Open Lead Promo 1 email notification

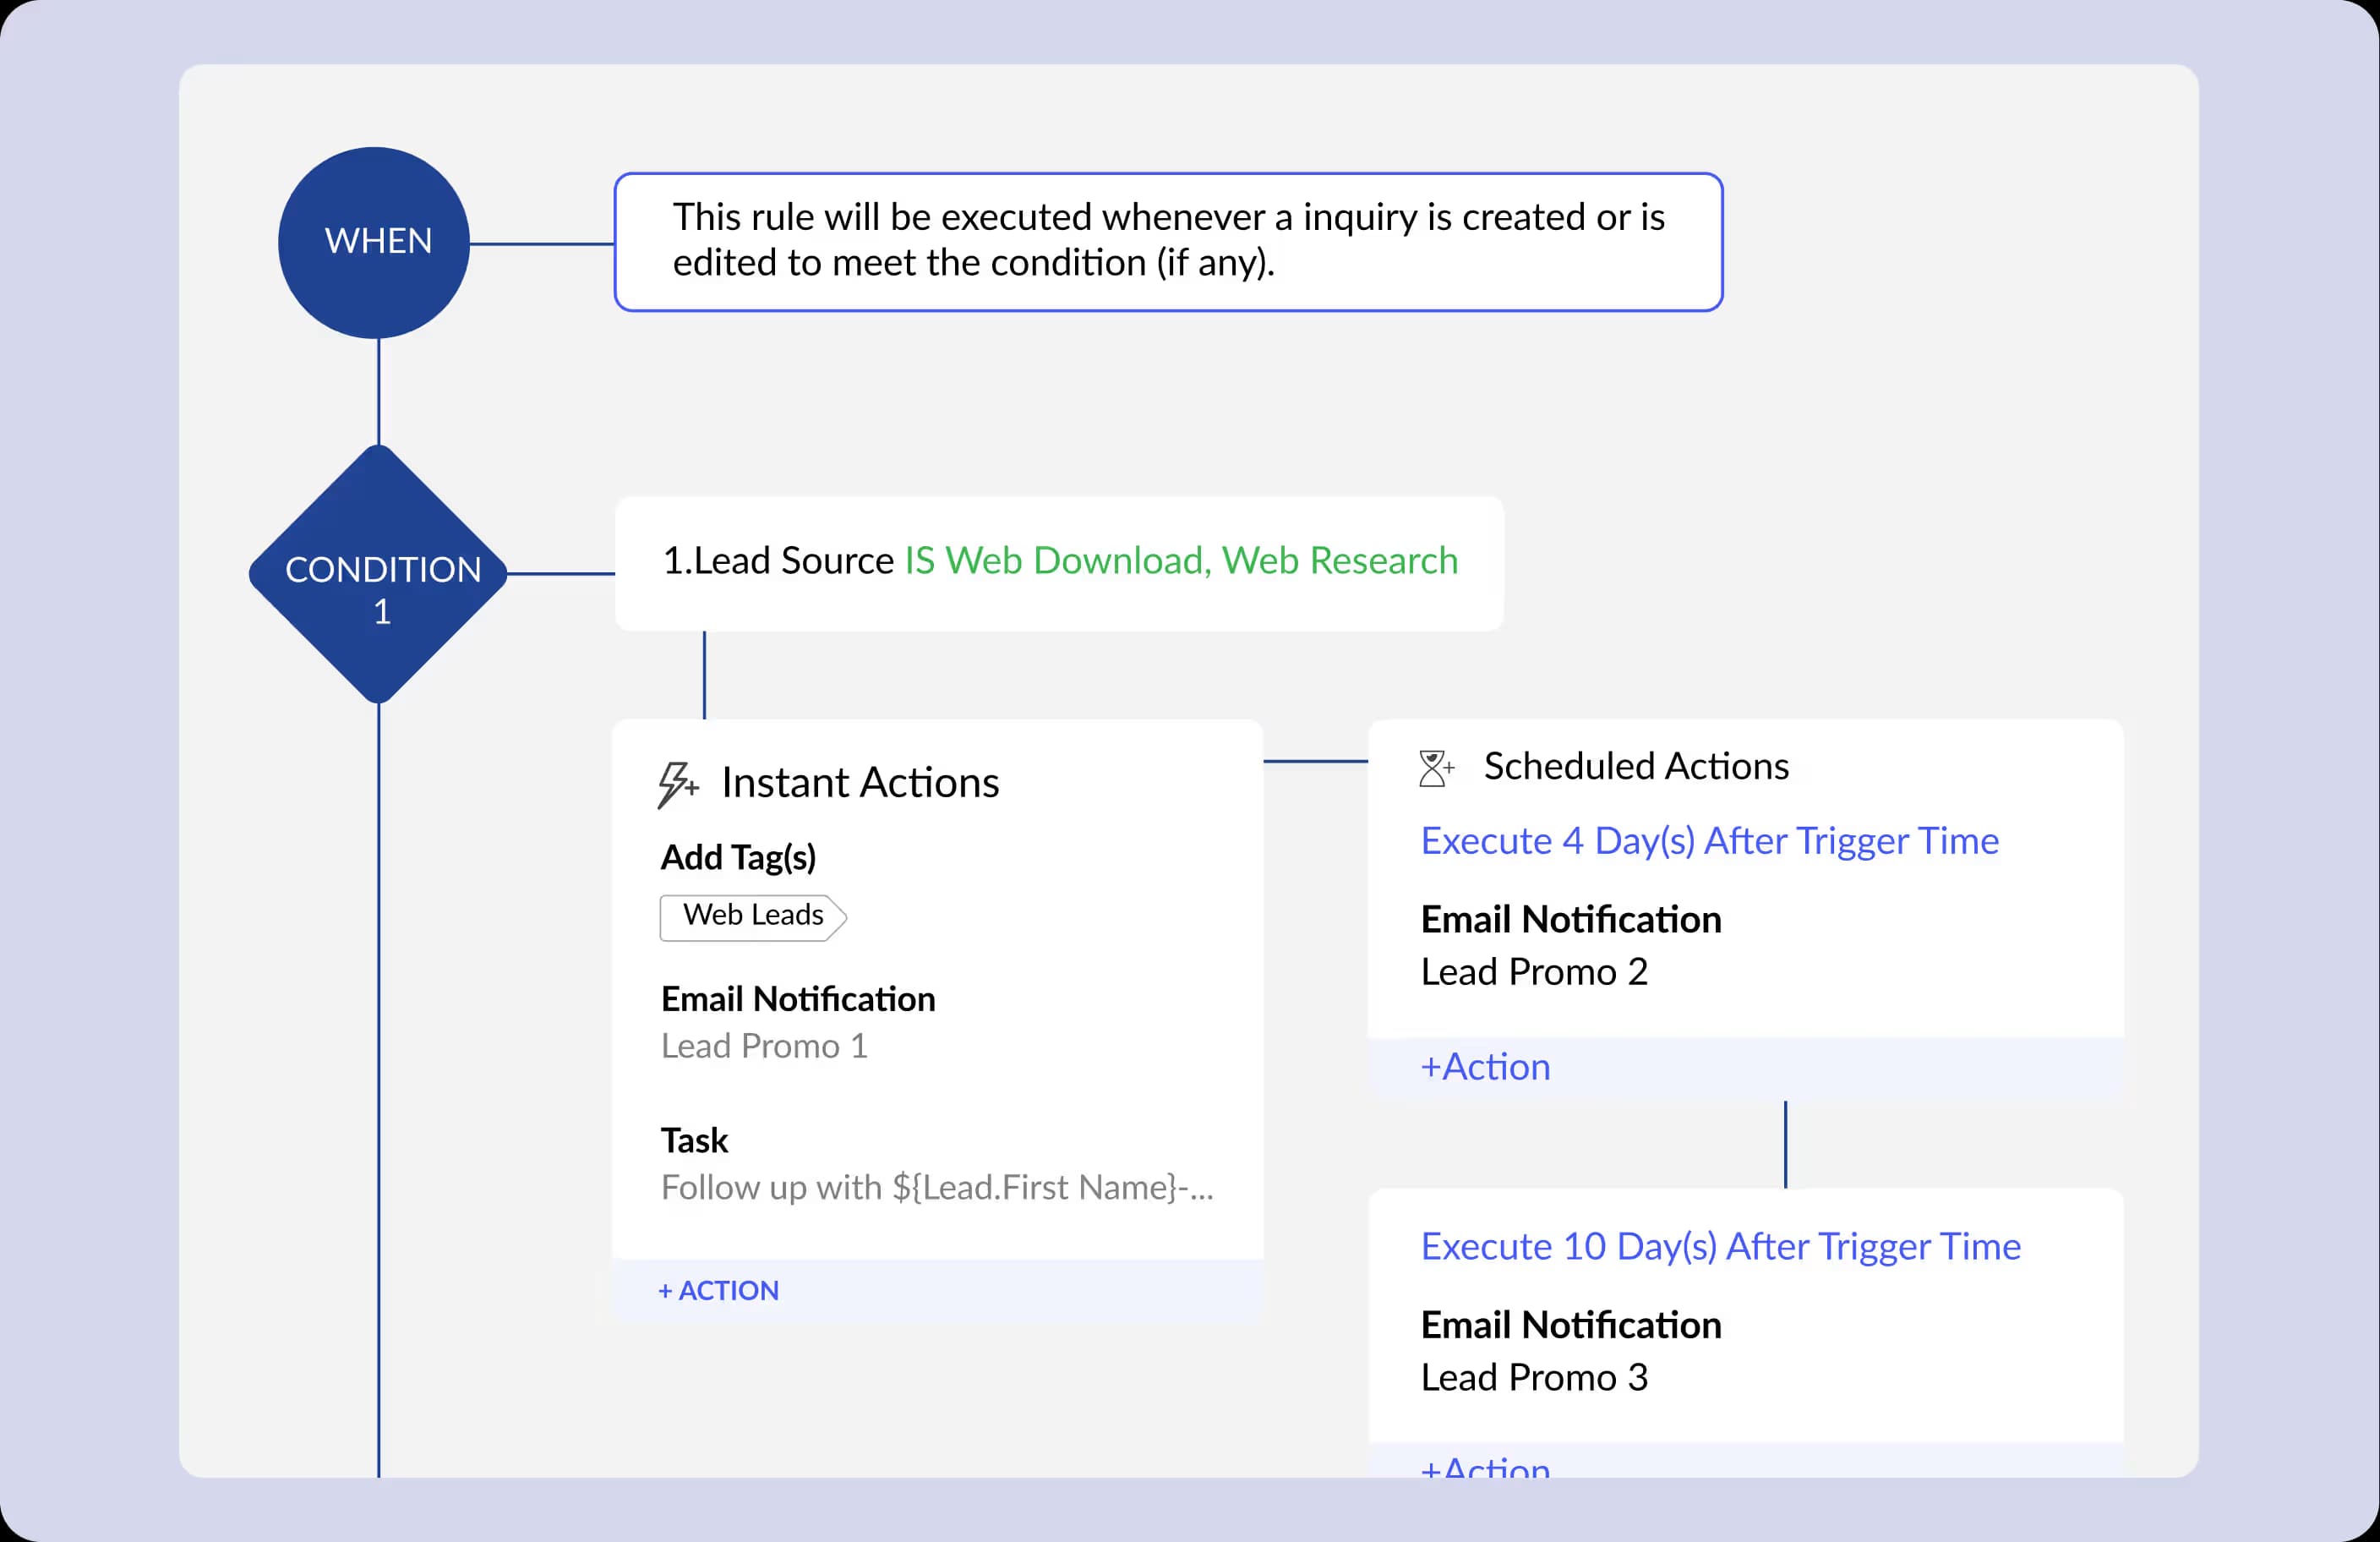[764, 1046]
